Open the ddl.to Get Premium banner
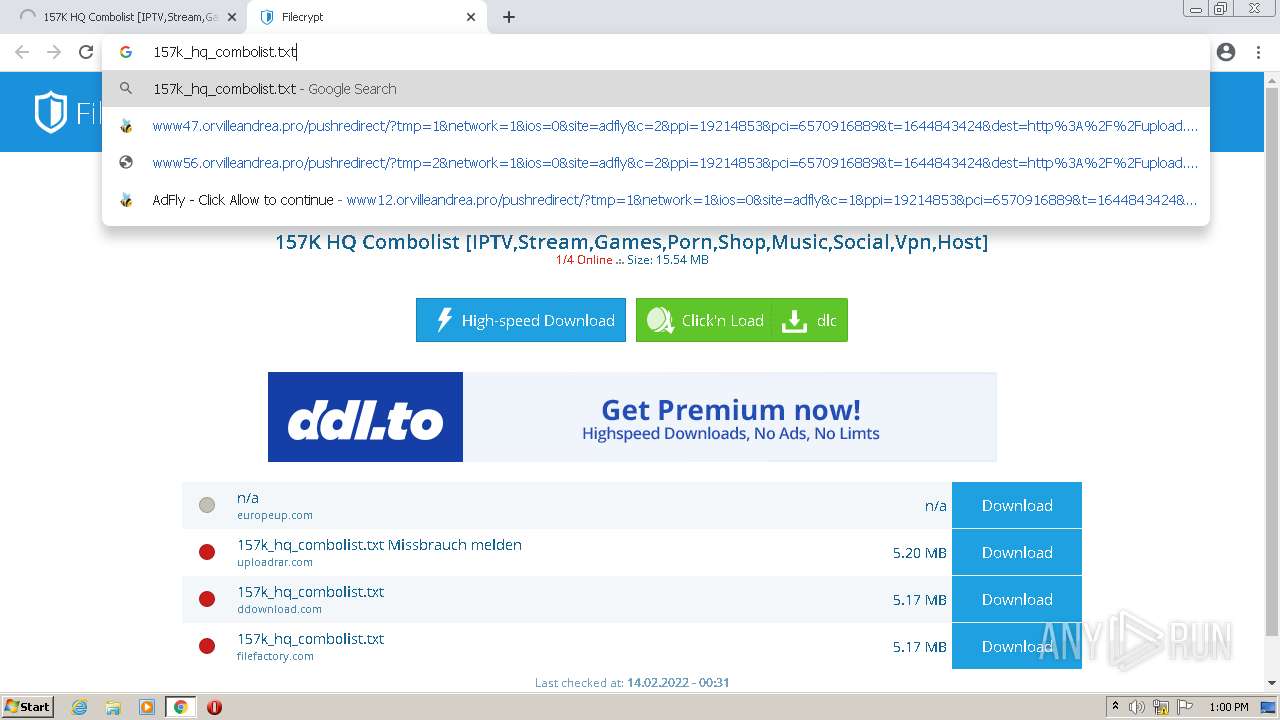Screen dimensions: 1280x720 click(632, 417)
